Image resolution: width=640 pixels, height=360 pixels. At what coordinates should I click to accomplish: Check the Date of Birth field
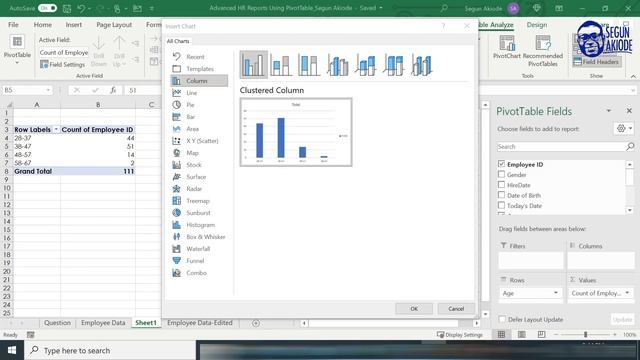pyautogui.click(x=501, y=195)
